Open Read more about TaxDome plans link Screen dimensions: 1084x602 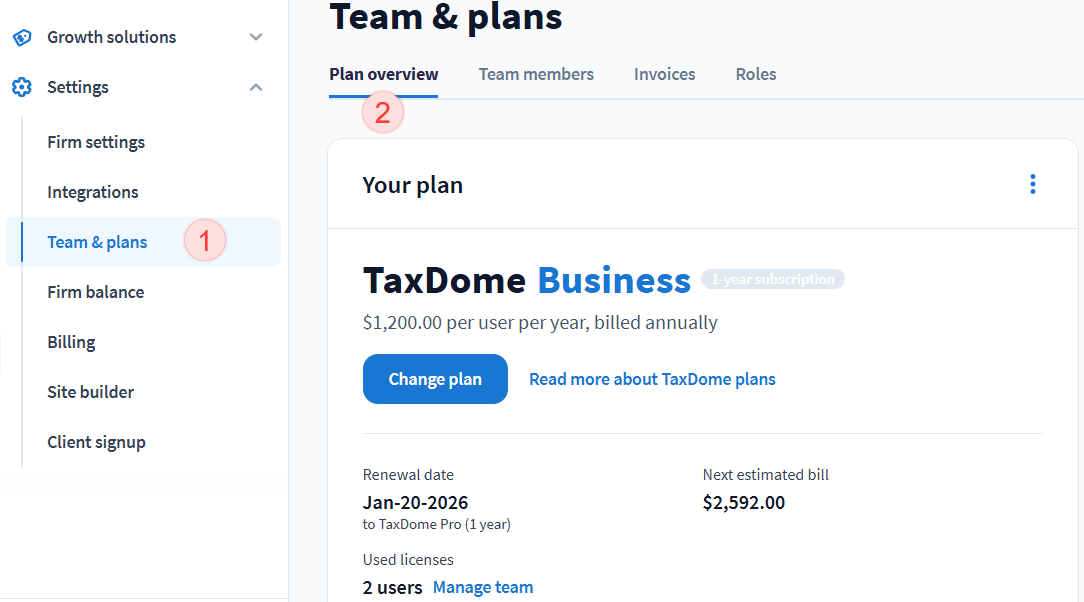(x=652, y=379)
